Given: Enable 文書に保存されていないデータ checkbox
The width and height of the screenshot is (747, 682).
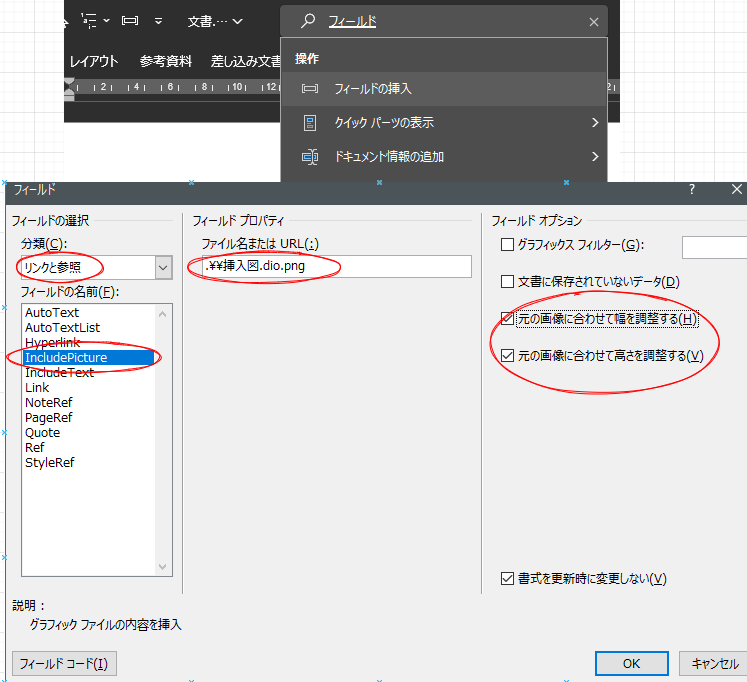Looking at the screenshot, I should coord(507,281).
